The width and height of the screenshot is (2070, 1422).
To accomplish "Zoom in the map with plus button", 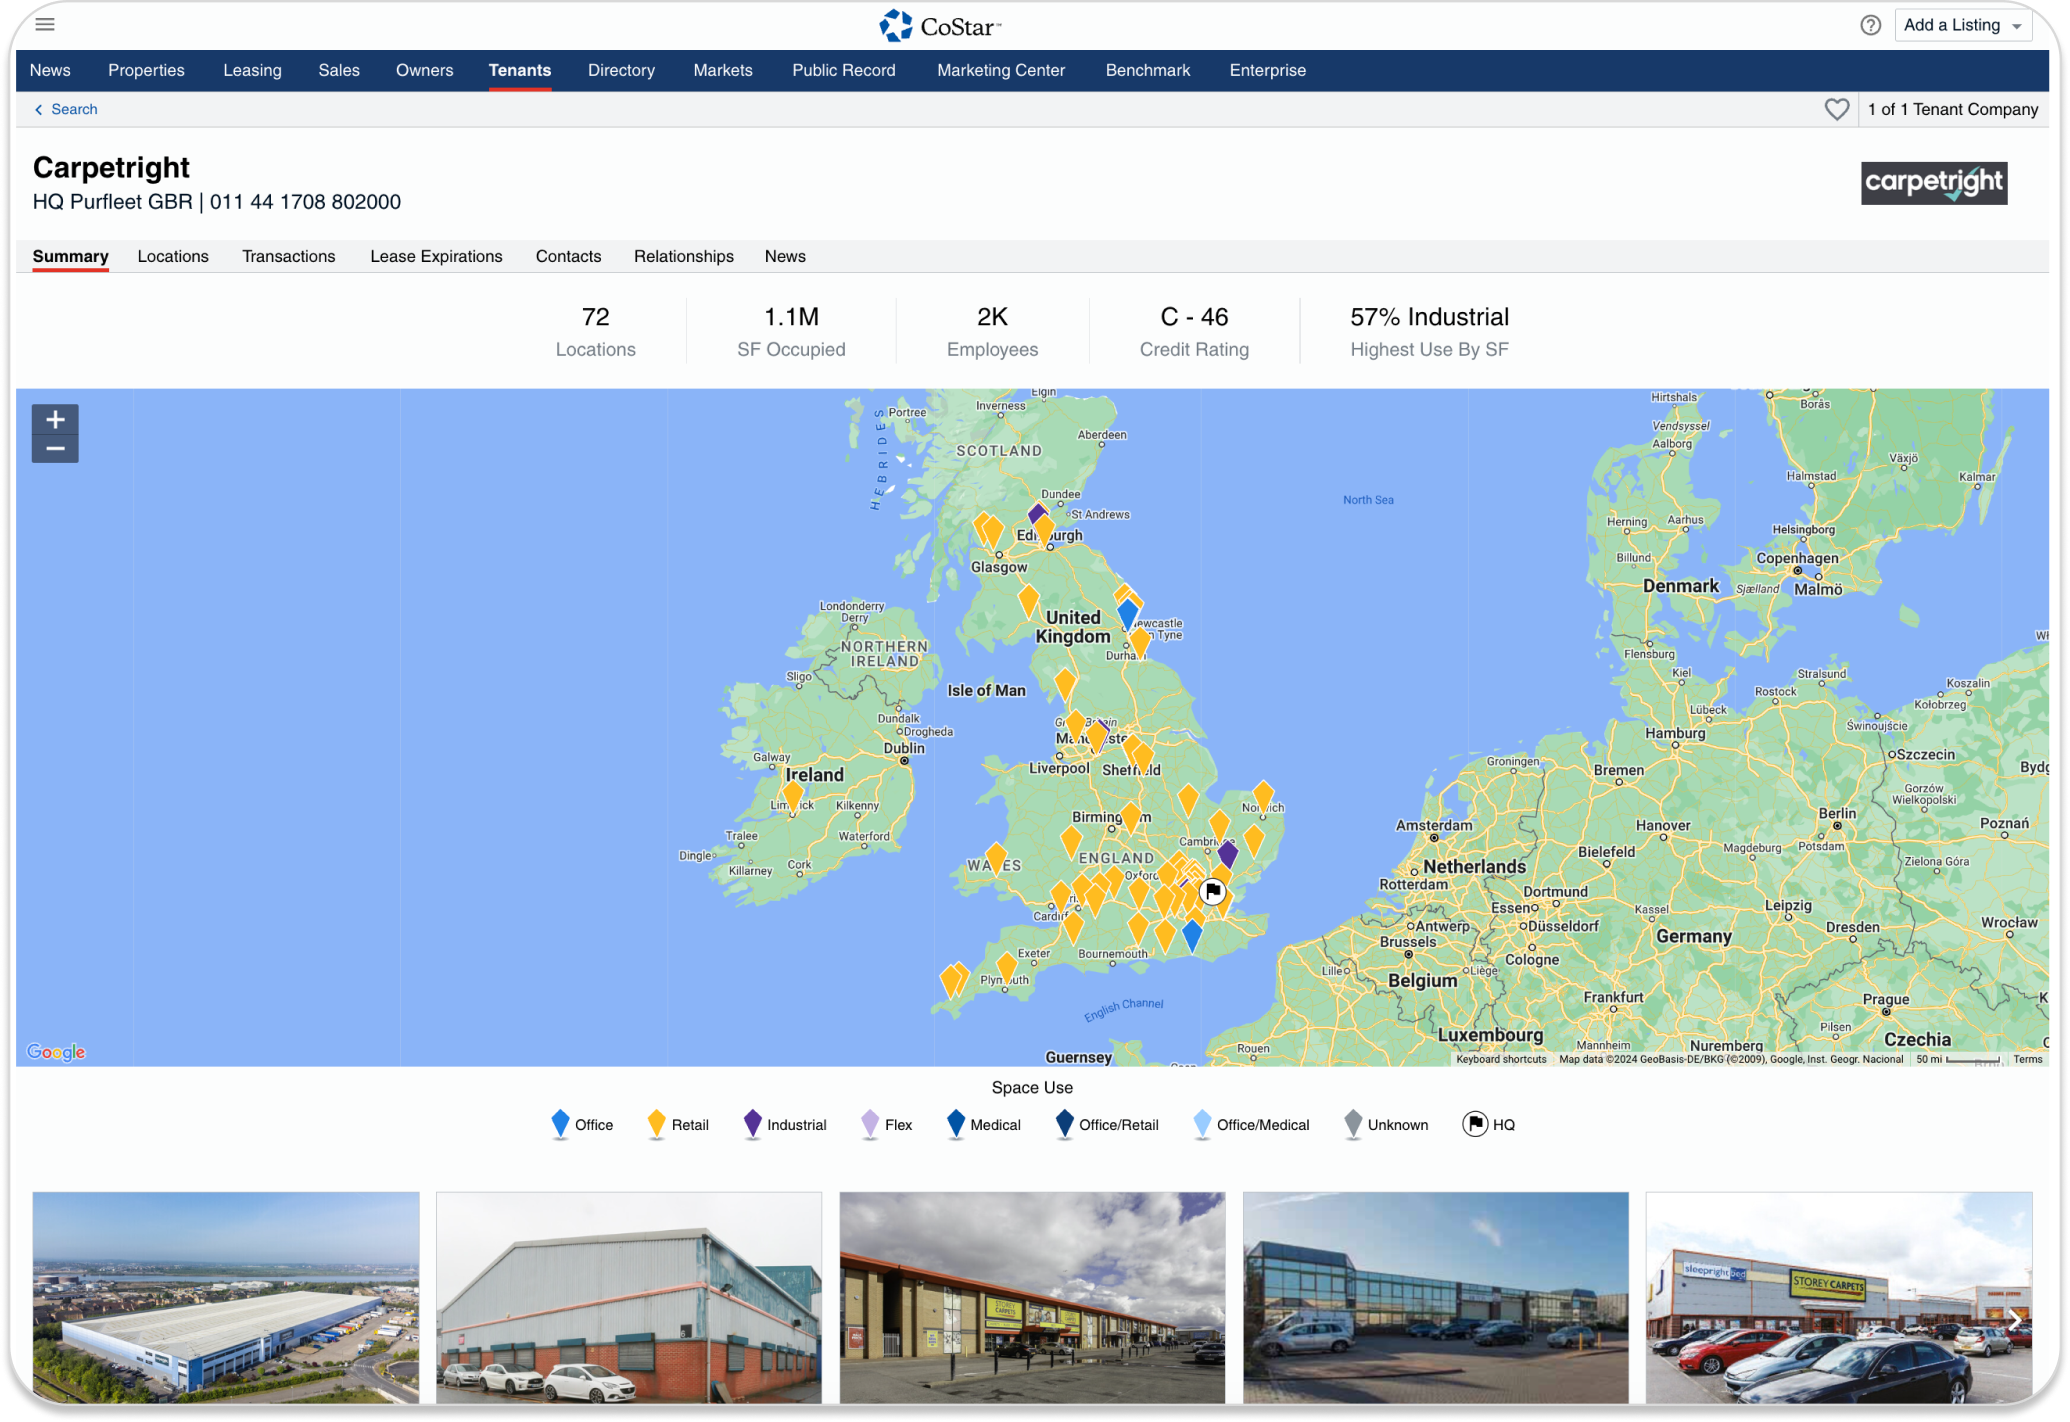I will point(55,419).
